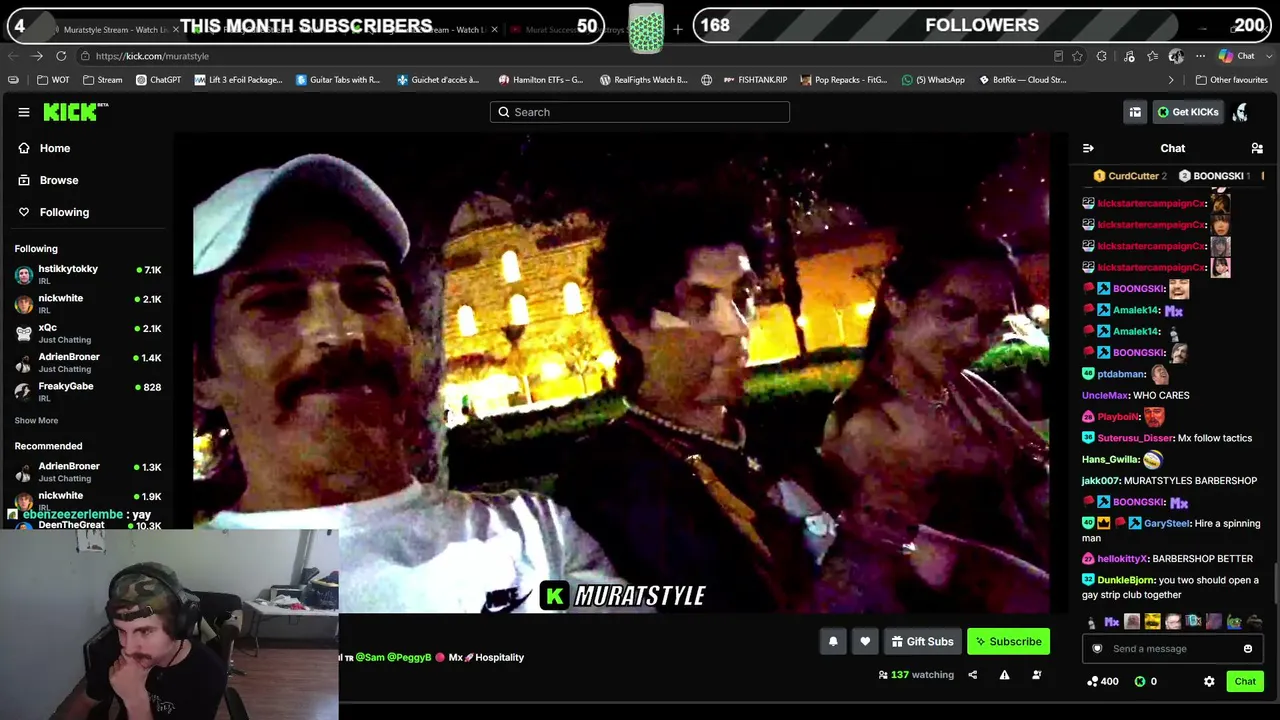Open browser extensions puzzle icon
Screen dimensions: 1280x720
[1102, 56]
